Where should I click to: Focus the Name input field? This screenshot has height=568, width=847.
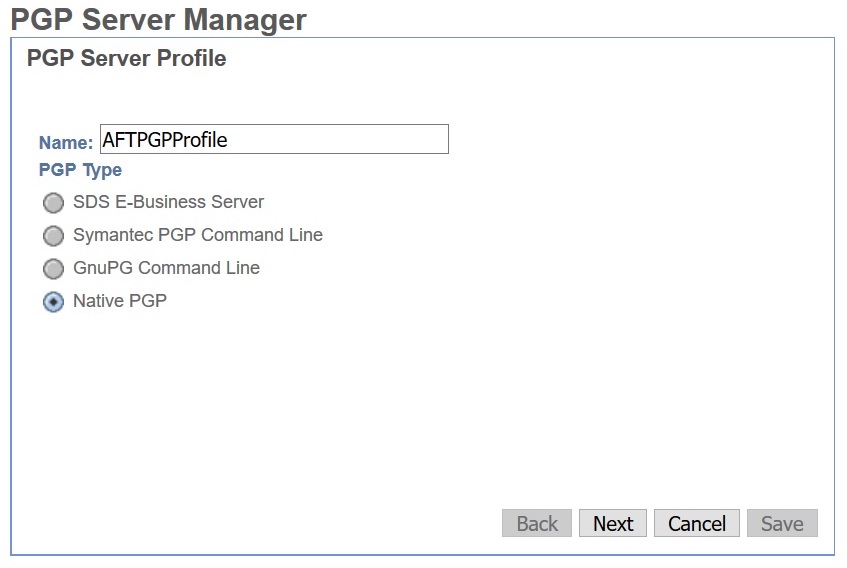tap(274, 139)
